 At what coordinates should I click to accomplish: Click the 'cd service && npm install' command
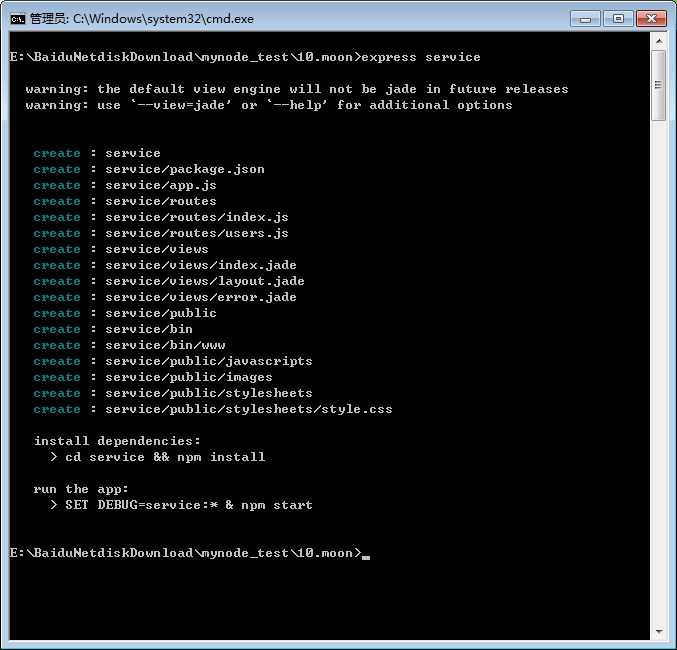point(165,457)
